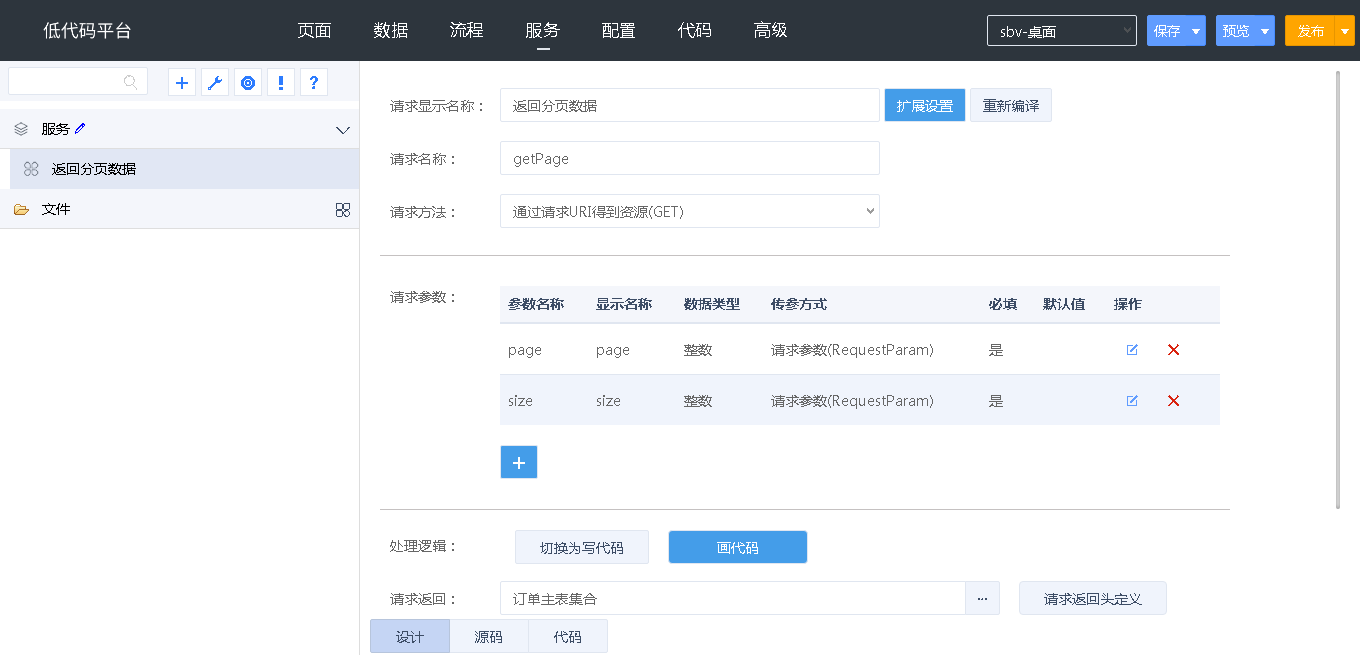The height and width of the screenshot is (655, 1360).
Task: Open the 数据 menu
Action: (x=390, y=31)
